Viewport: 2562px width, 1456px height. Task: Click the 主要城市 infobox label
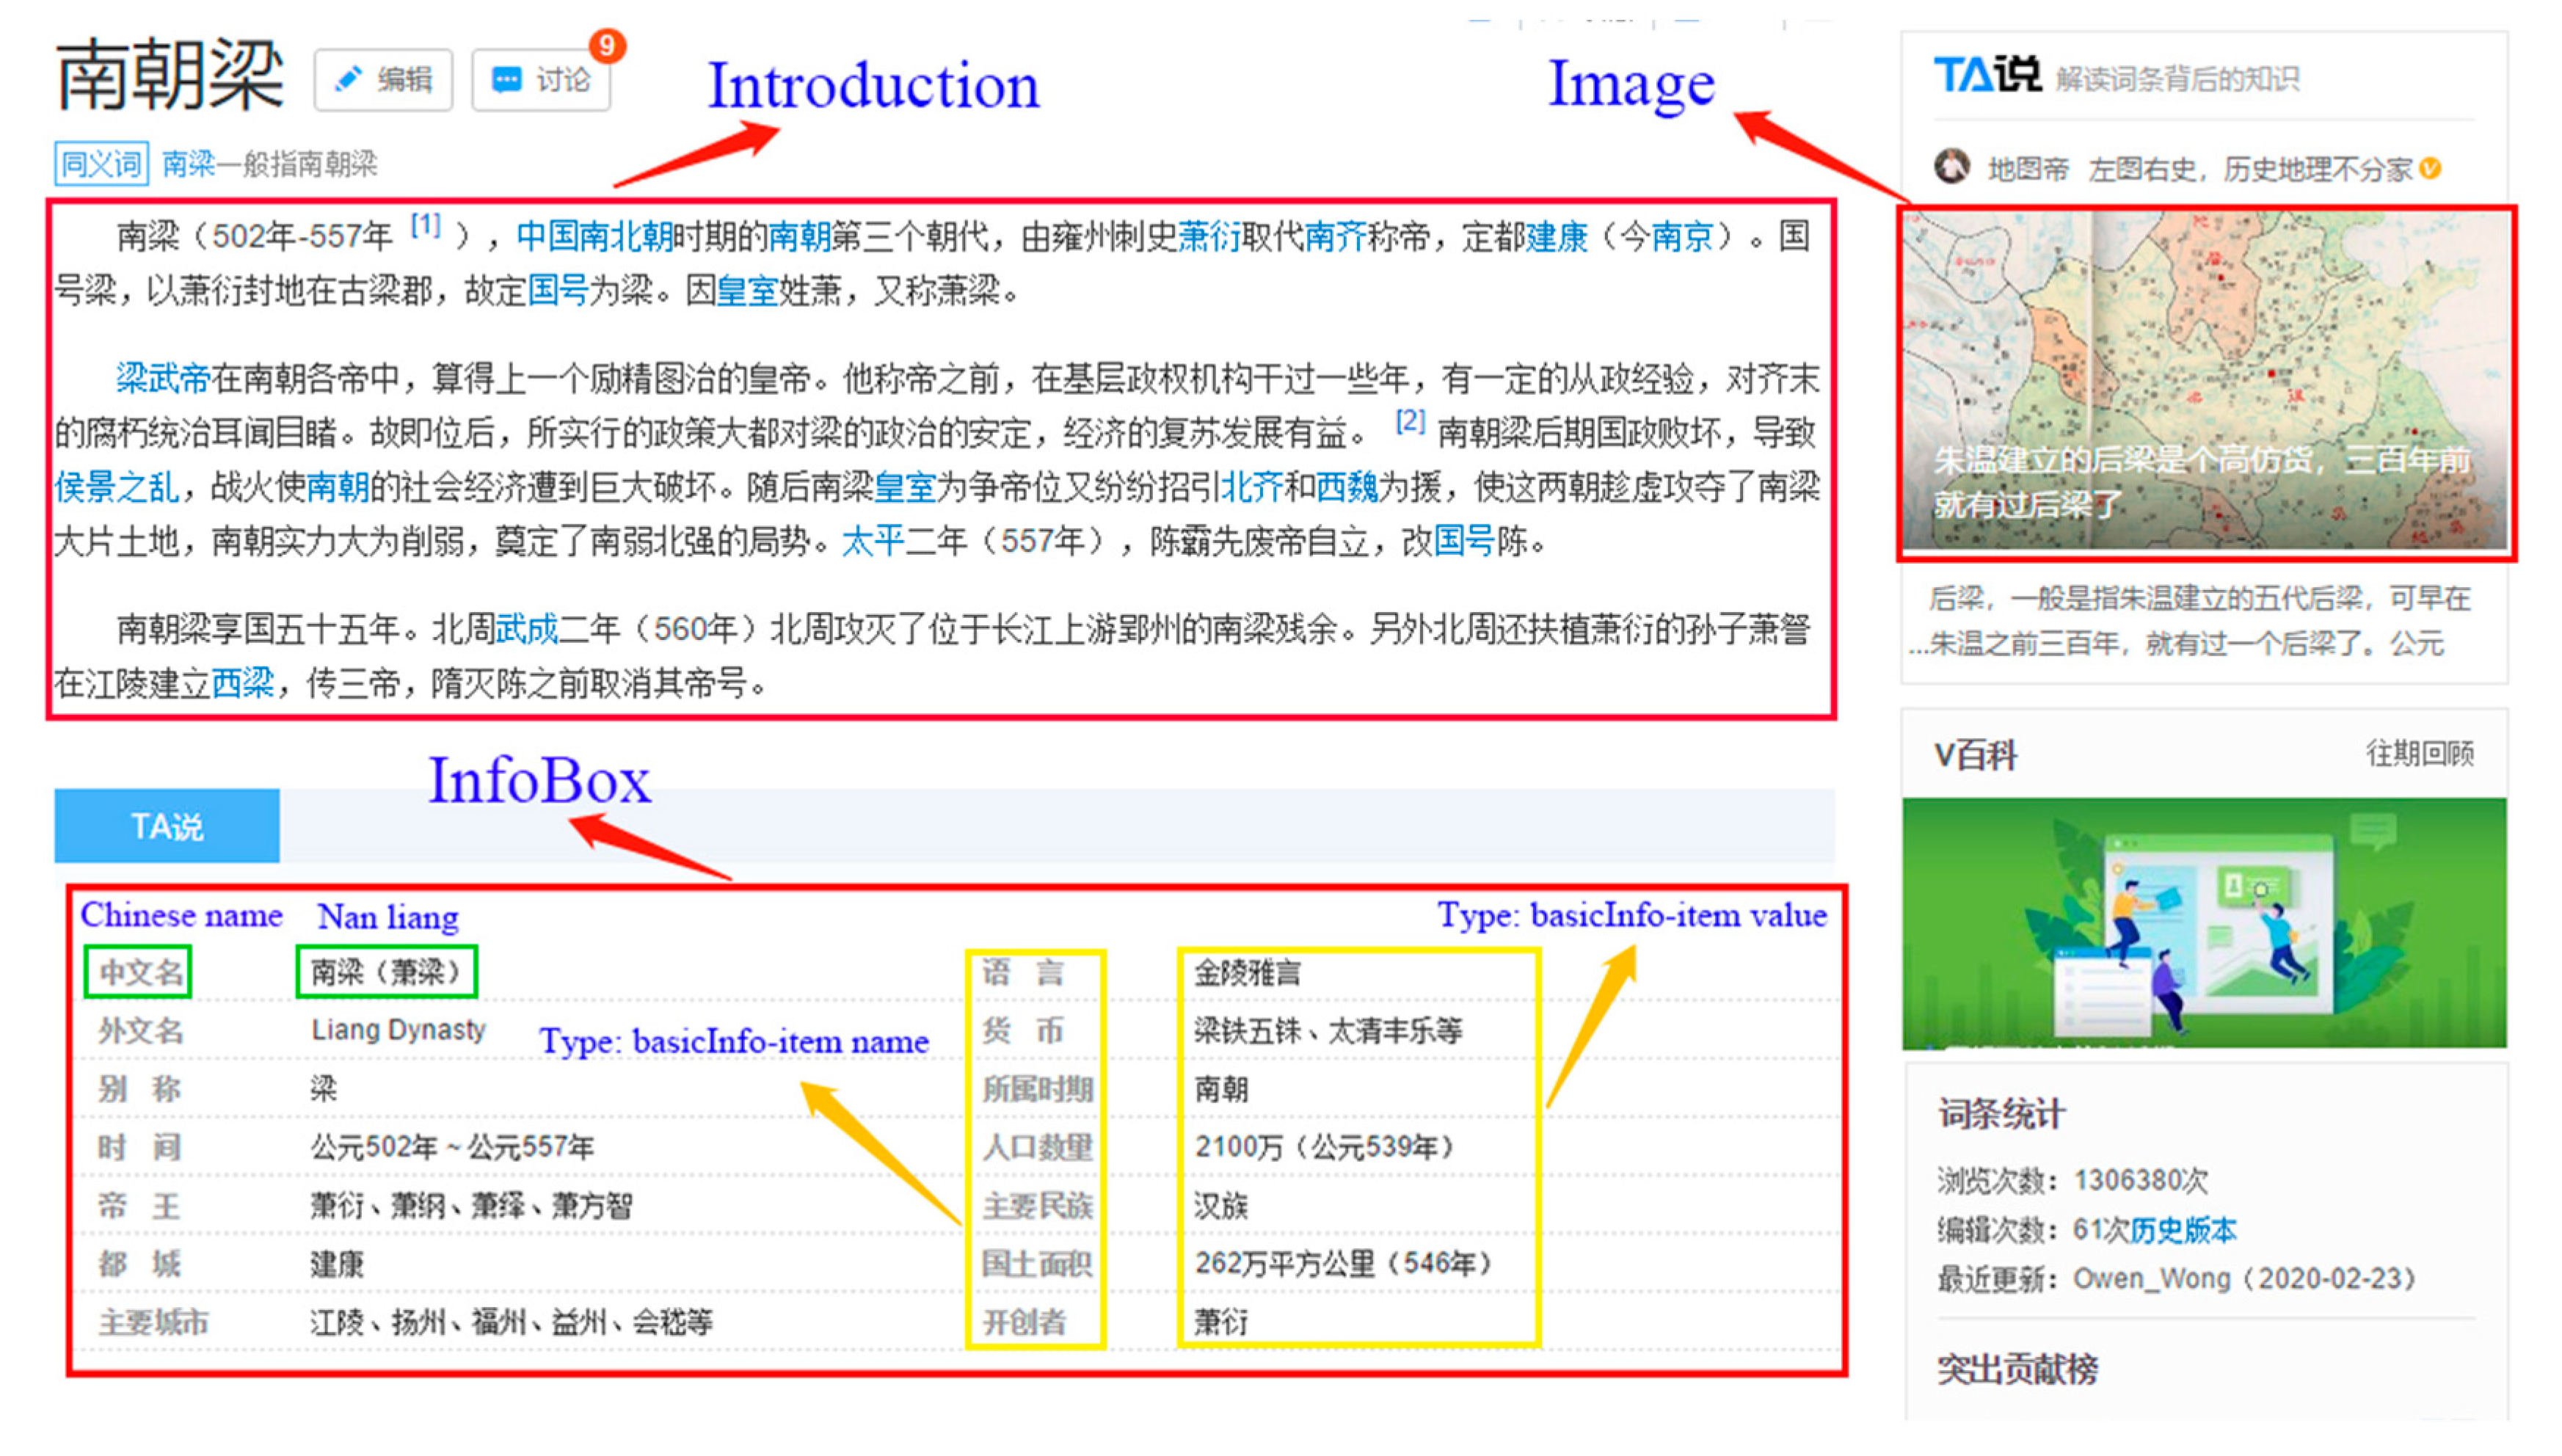pos(153,1323)
